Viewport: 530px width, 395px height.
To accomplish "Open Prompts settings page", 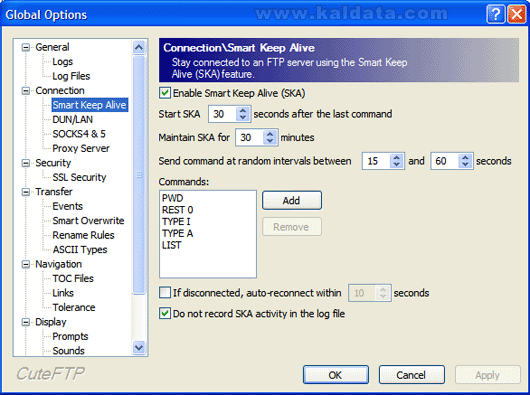I will (x=70, y=337).
